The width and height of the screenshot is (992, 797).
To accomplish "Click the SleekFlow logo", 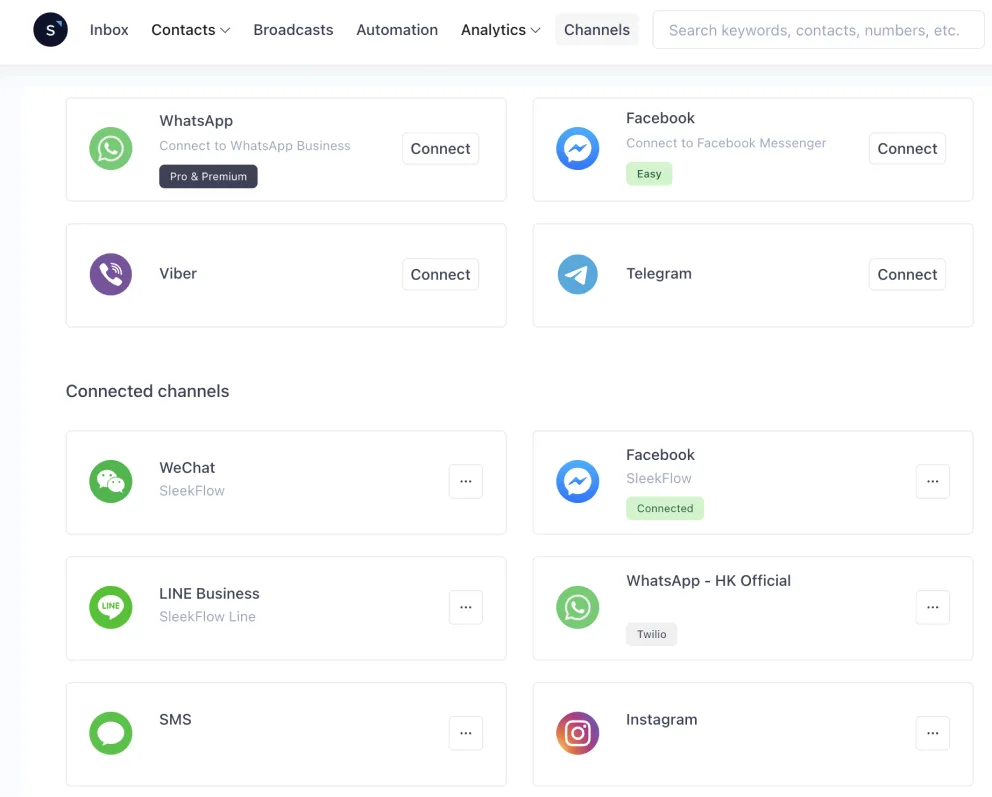I will coord(50,30).
